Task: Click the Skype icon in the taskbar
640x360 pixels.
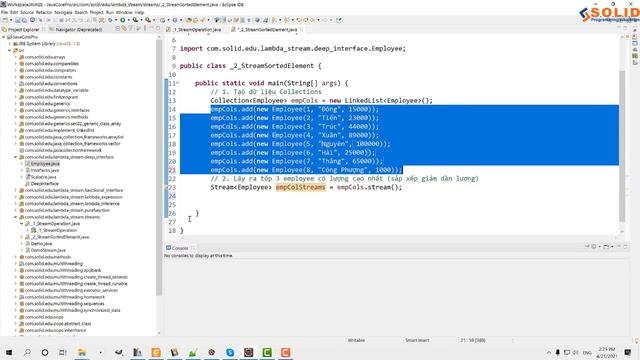Action: 230,352
